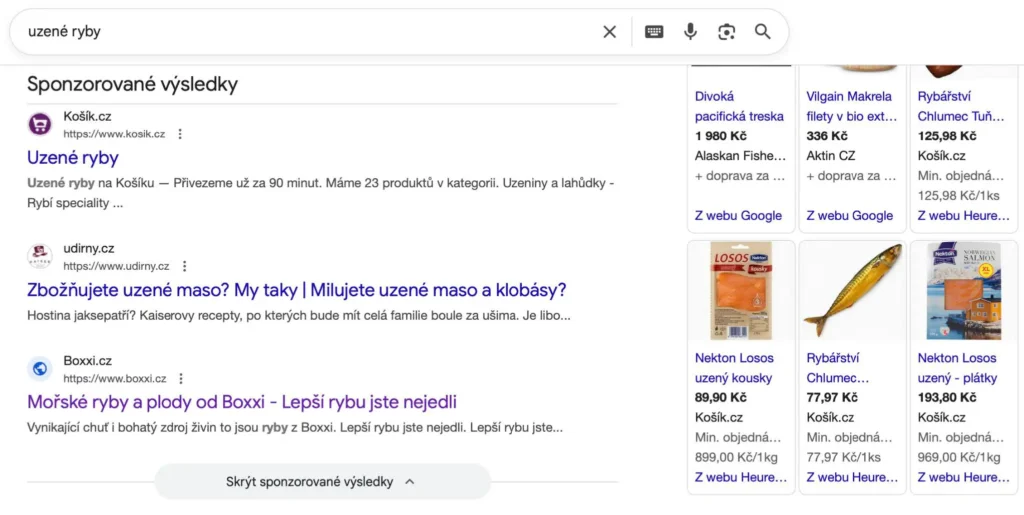Click the "Boxxi.cz" site name
This screenshot has height=515, width=1024.
pos(88,361)
